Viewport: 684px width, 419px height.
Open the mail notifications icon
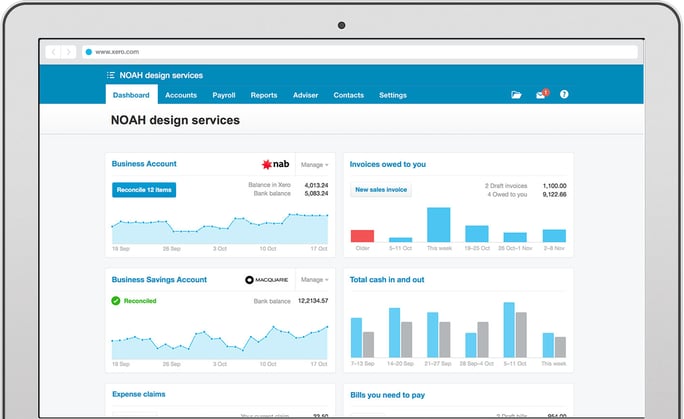click(541, 94)
